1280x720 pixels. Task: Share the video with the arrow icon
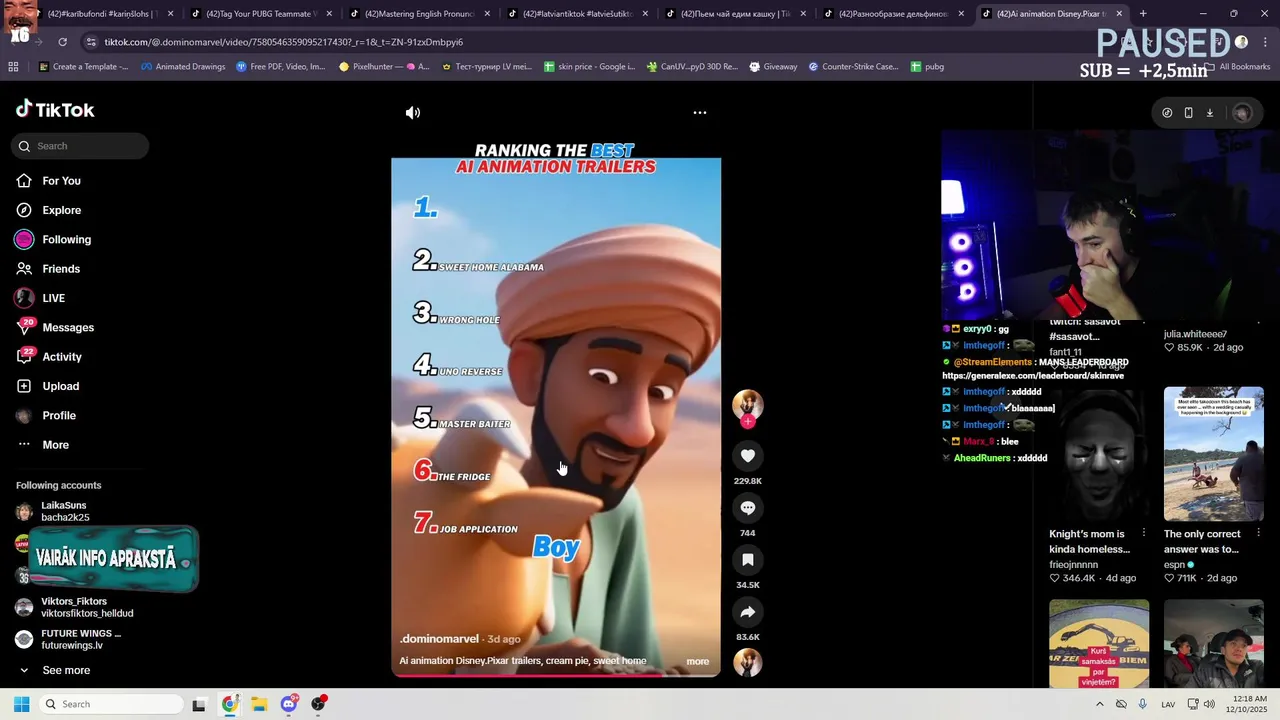pos(748,612)
